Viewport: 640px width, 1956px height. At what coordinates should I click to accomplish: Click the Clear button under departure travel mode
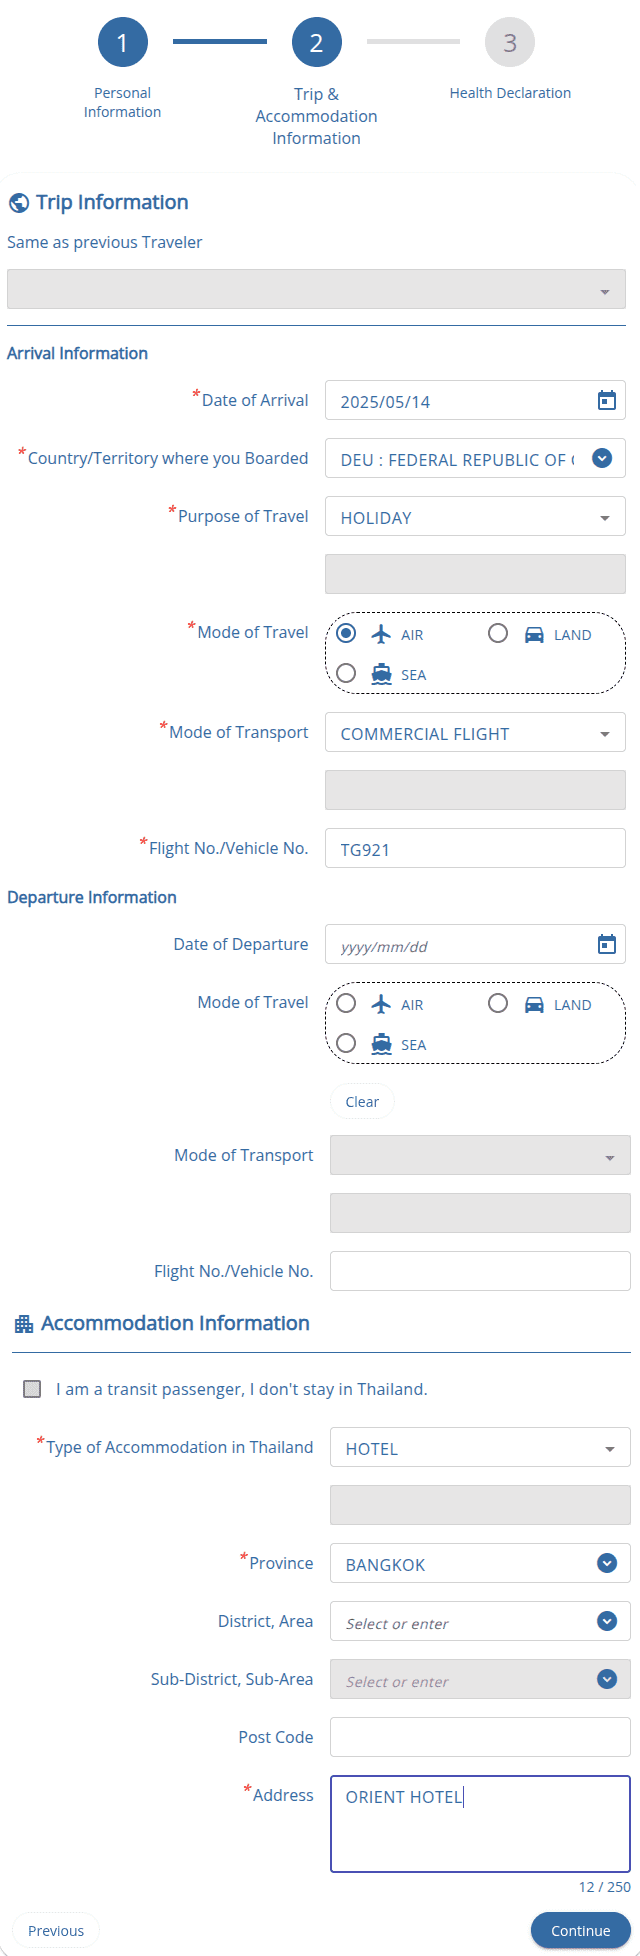tap(362, 1101)
